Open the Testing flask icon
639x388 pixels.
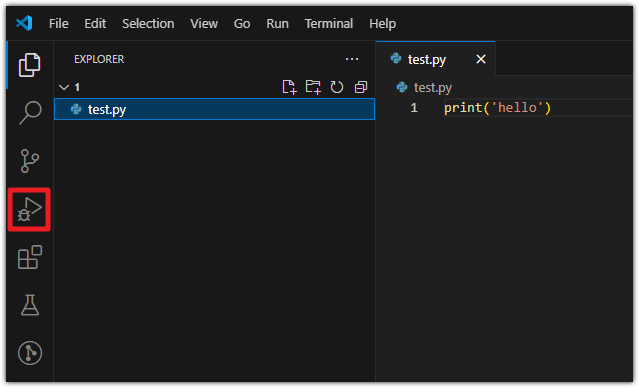pos(30,305)
